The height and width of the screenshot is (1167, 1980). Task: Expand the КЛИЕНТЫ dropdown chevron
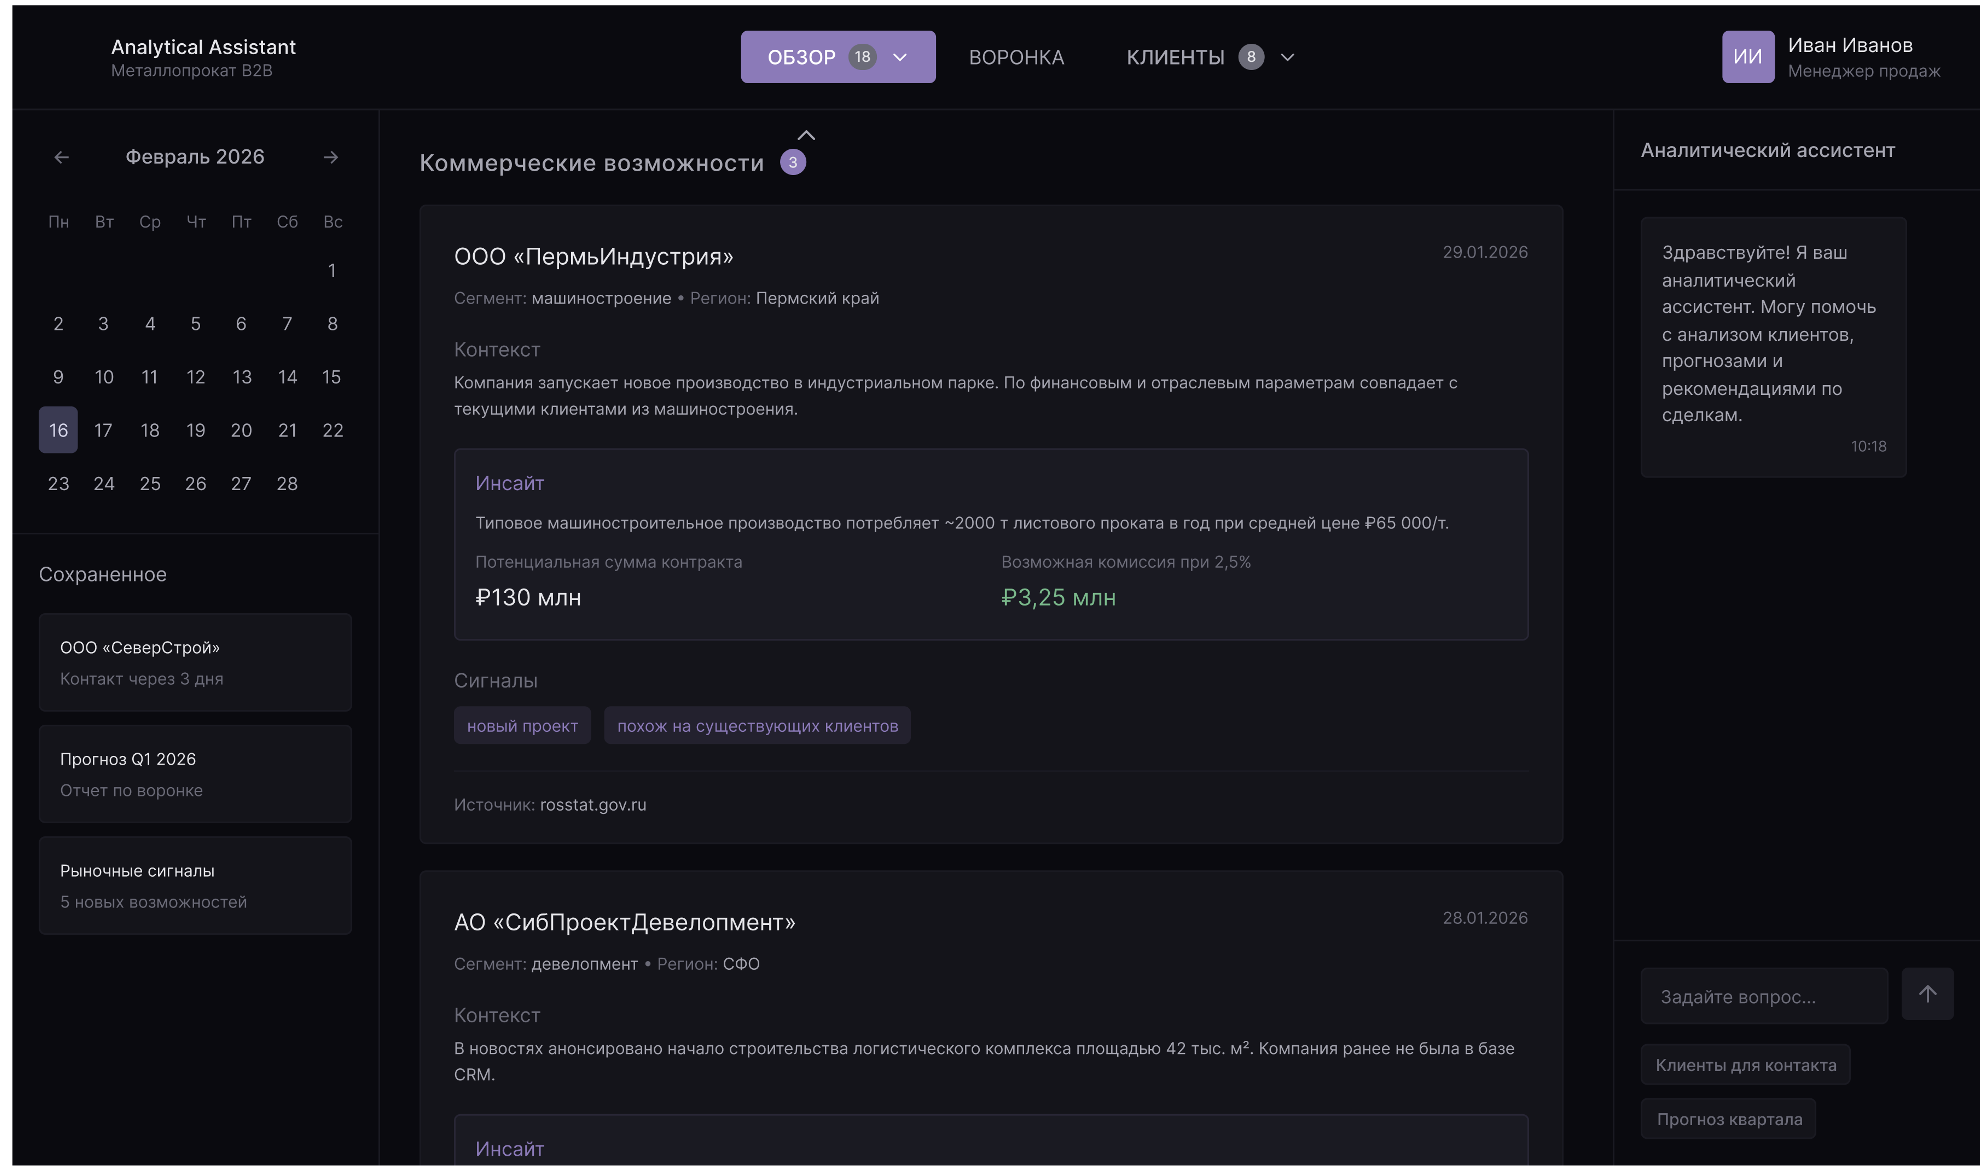pyautogui.click(x=1288, y=57)
